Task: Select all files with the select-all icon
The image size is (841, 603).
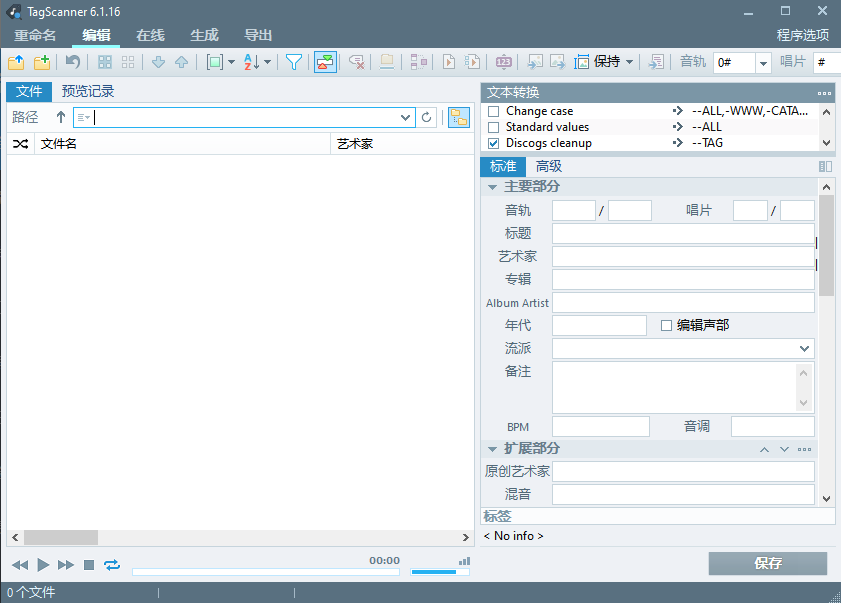Action: point(106,62)
